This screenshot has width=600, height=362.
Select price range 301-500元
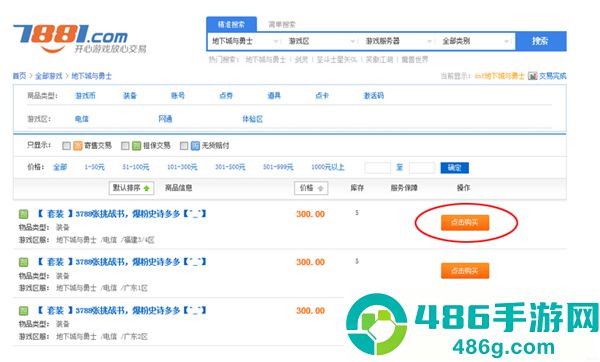[x=230, y=167]
